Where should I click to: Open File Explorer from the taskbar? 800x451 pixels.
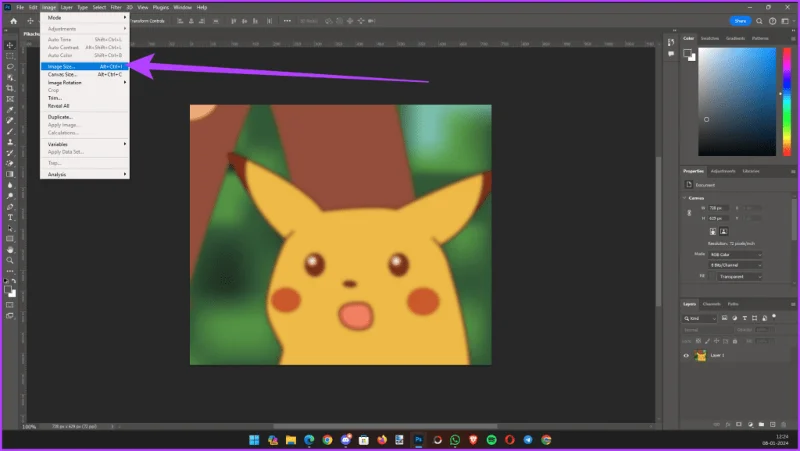(x=291, y=440)
